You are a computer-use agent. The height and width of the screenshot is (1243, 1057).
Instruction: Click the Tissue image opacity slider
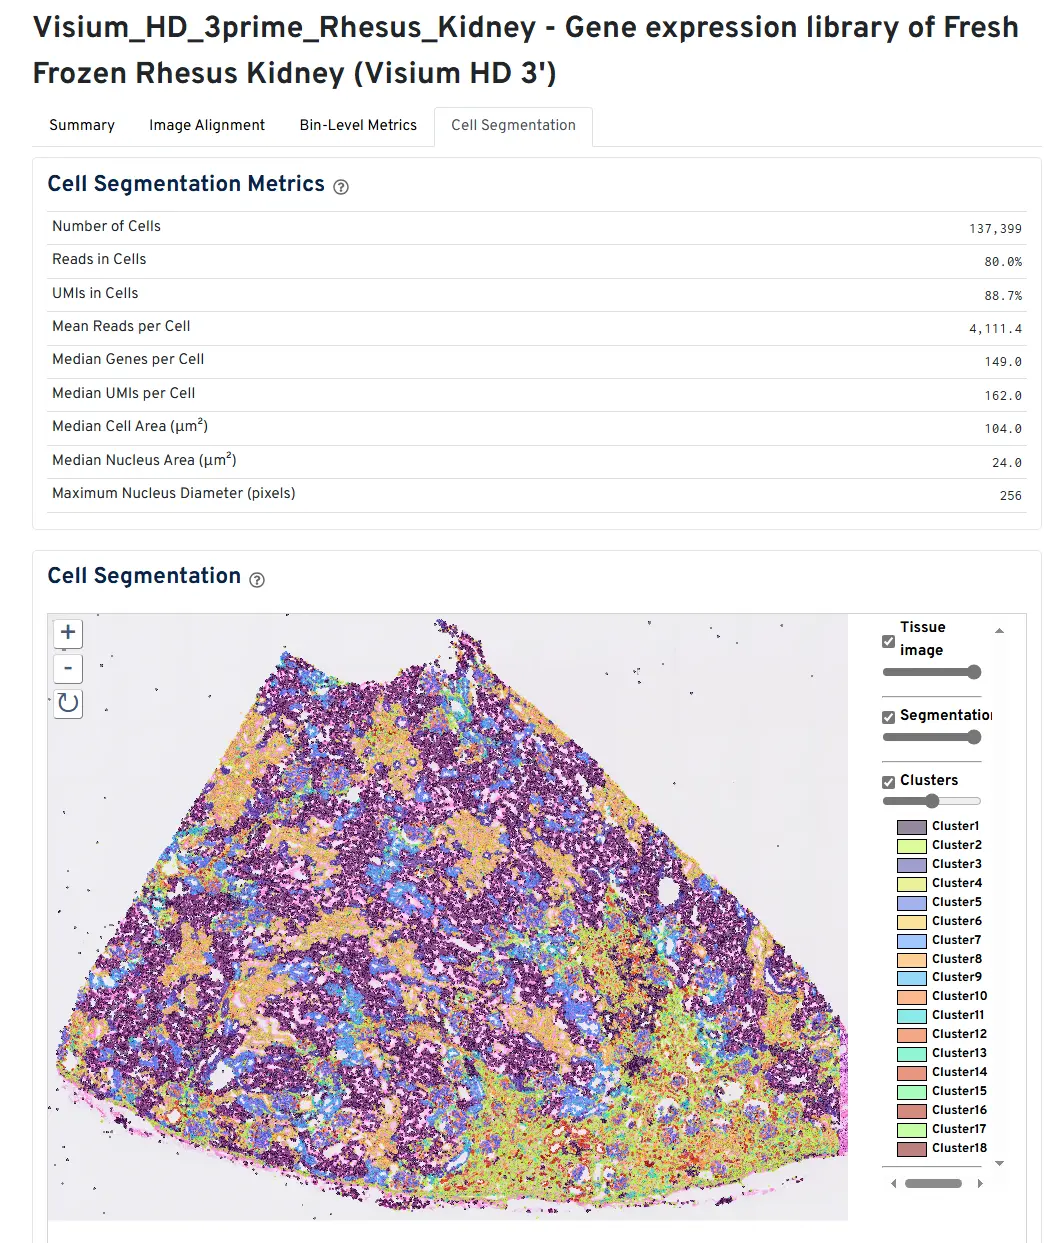[x=932, y=672]
